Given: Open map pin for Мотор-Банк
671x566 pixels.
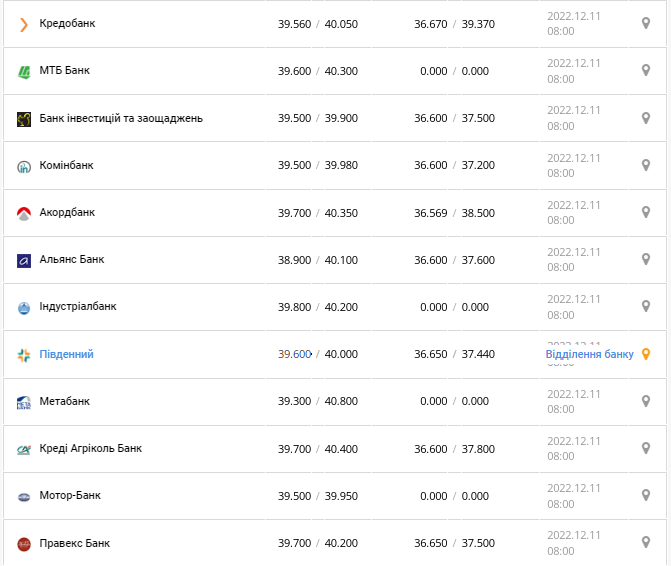Looking at the screenshot, I should (646, 495).
